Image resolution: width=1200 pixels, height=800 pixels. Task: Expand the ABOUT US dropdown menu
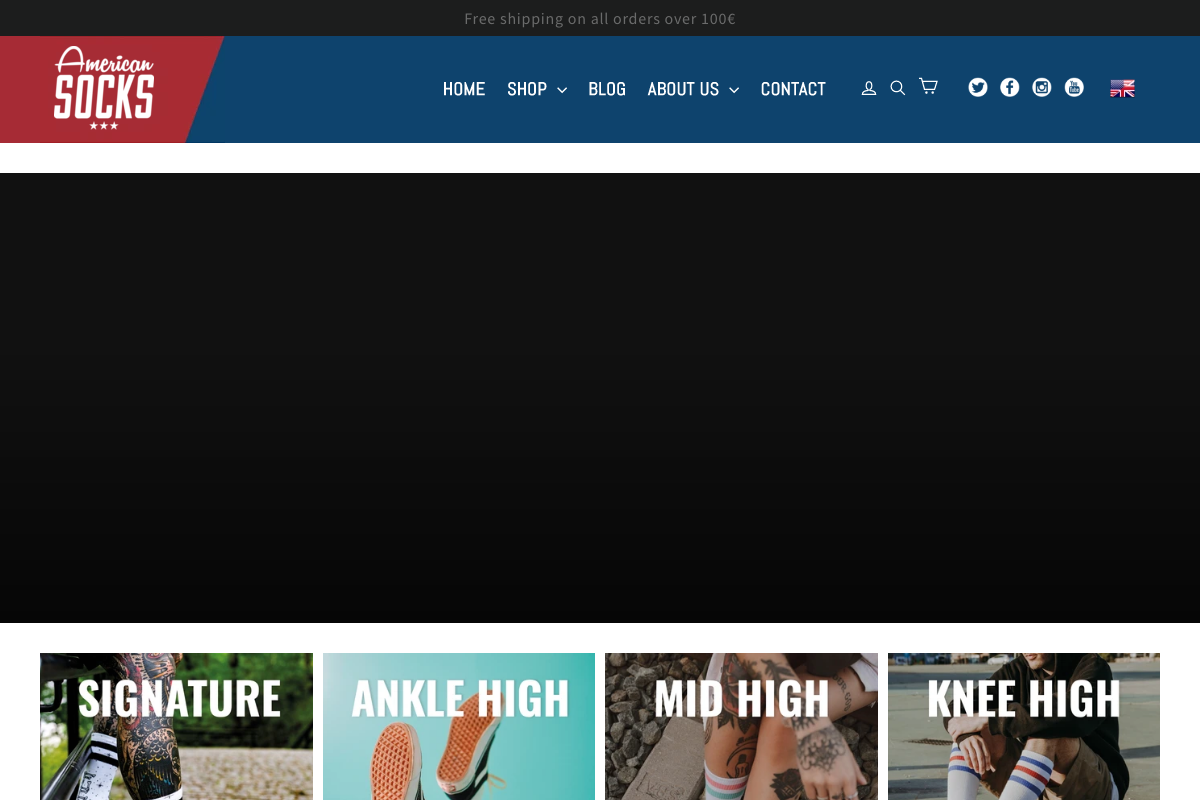(x=693, y=89)
